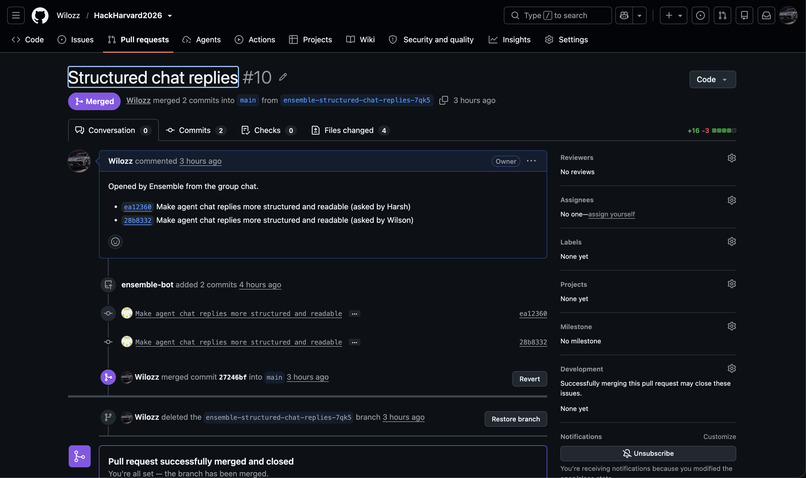Open the Milestone gear settings
This screenshot has height=478, width=806.
point(731,326)
